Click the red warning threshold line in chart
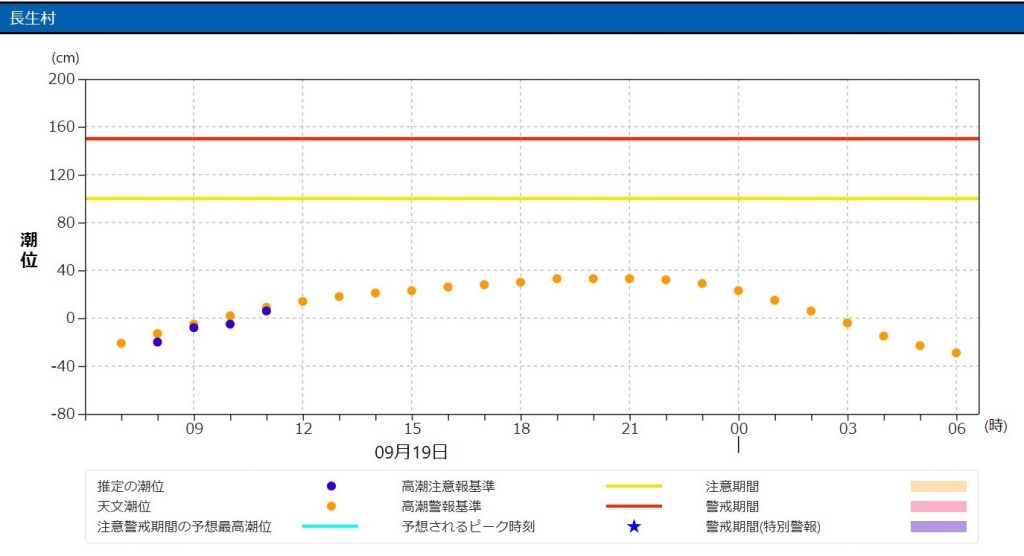1024x556 pixels. (x=532, y=139)
